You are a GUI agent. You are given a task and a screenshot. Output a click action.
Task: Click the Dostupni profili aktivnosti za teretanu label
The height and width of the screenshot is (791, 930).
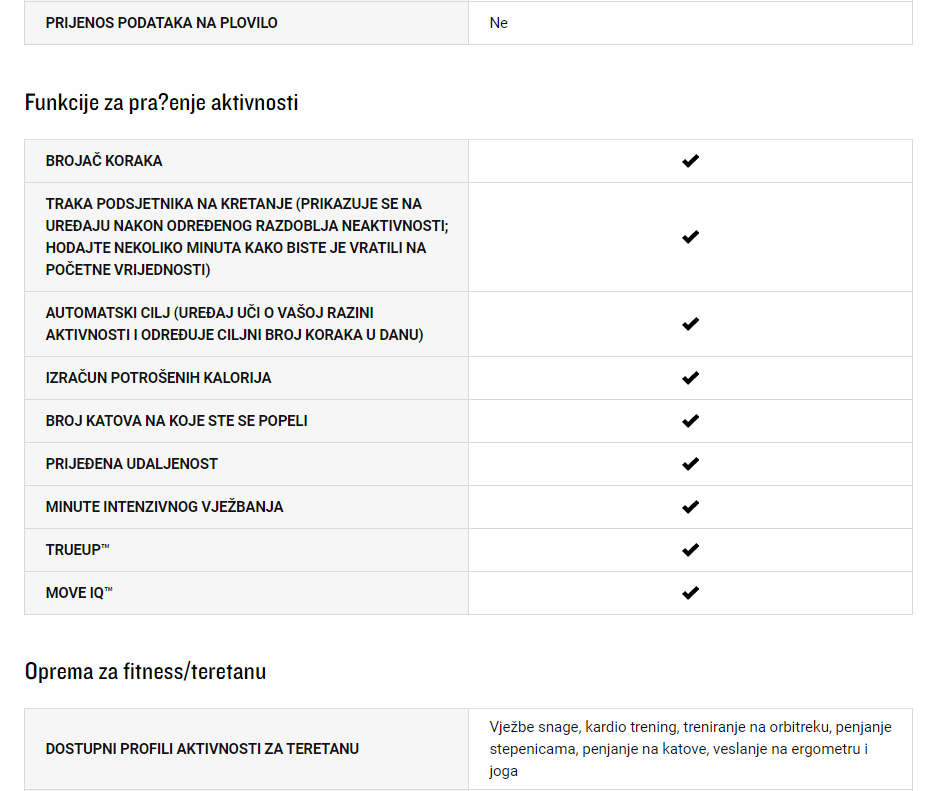202,749
